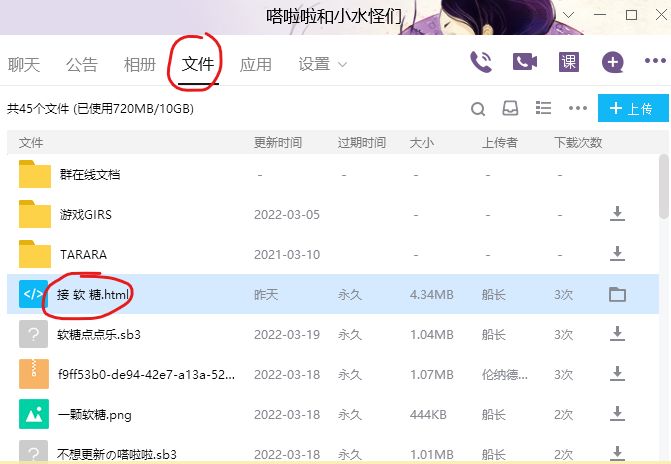This screenshot has height=464, width=671.
Task: Sort by 上传者 column header
Action: [499, 143]
